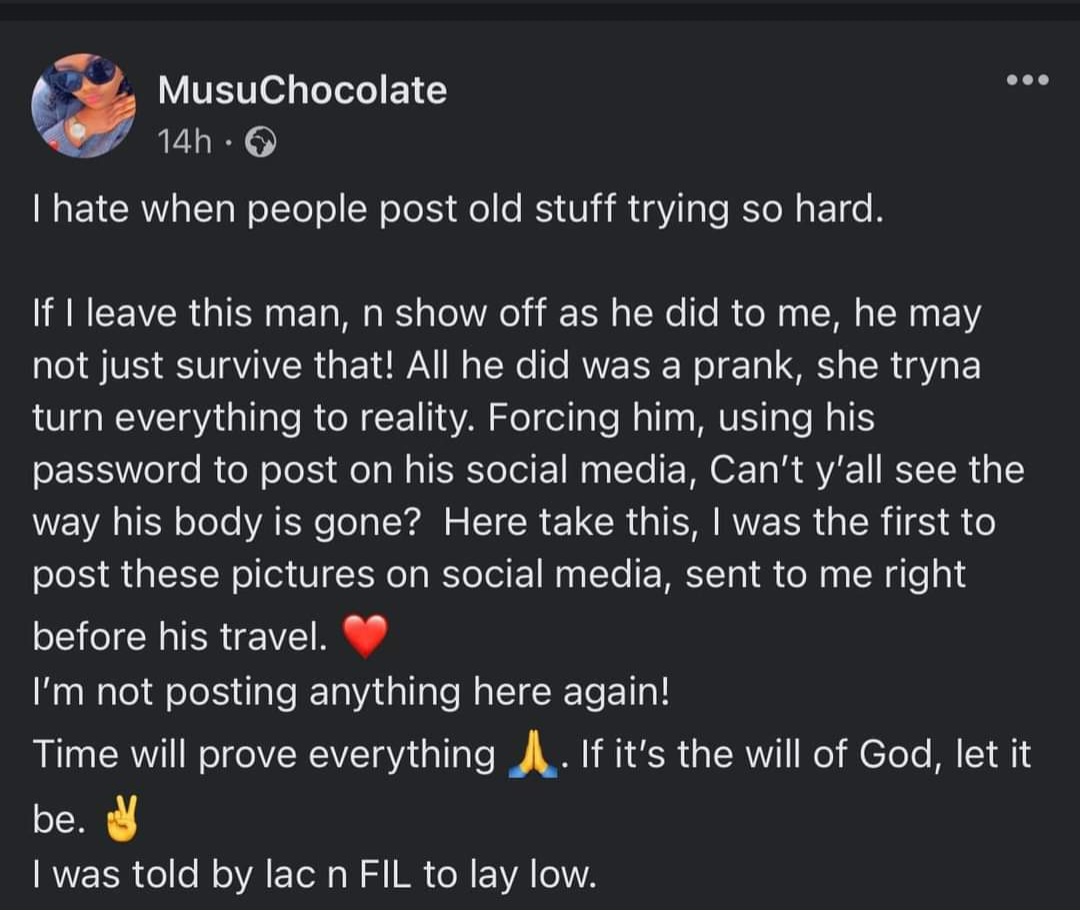Click the line "I was told by lac n FIL"

pyautogui.click(x=314, y=876)
